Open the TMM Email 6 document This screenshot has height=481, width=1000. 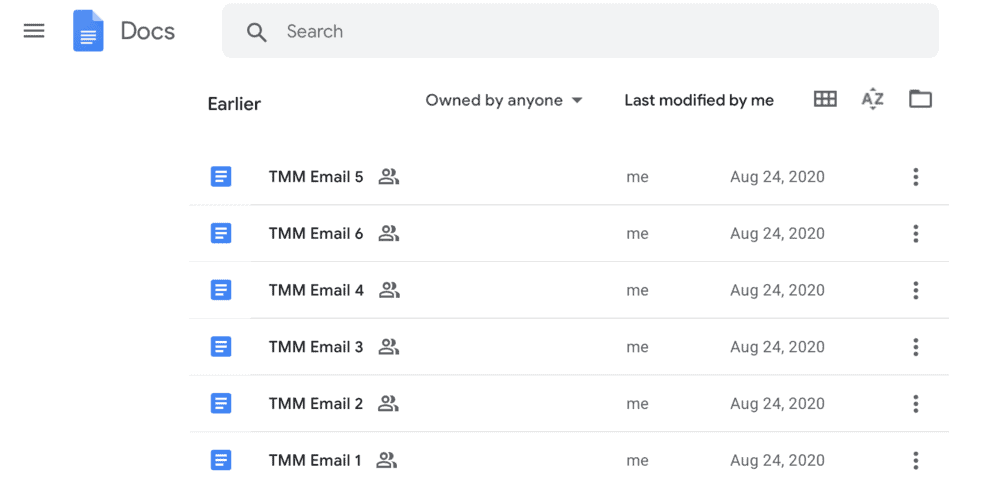tap(316, 234)
